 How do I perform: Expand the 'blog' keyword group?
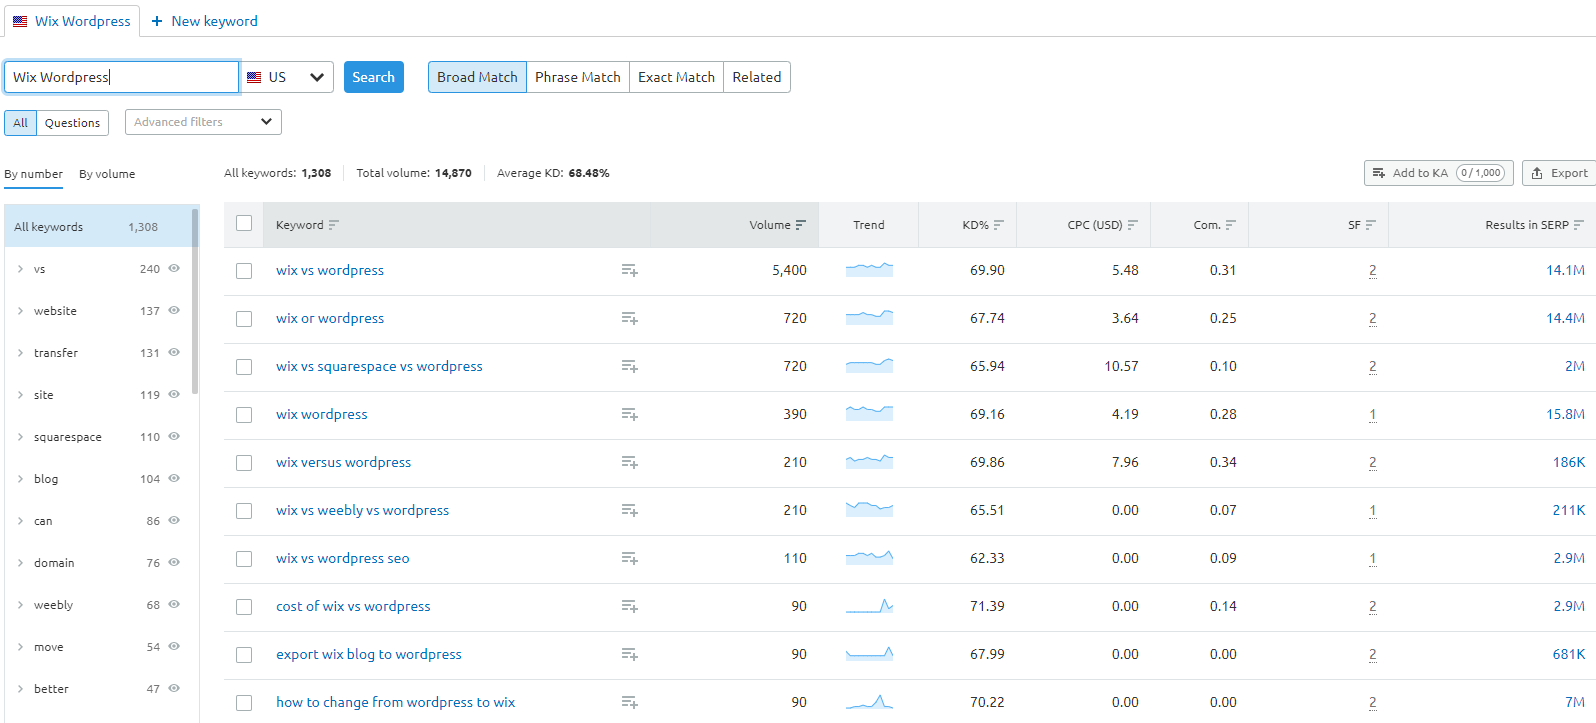click(x=20, y=479)
